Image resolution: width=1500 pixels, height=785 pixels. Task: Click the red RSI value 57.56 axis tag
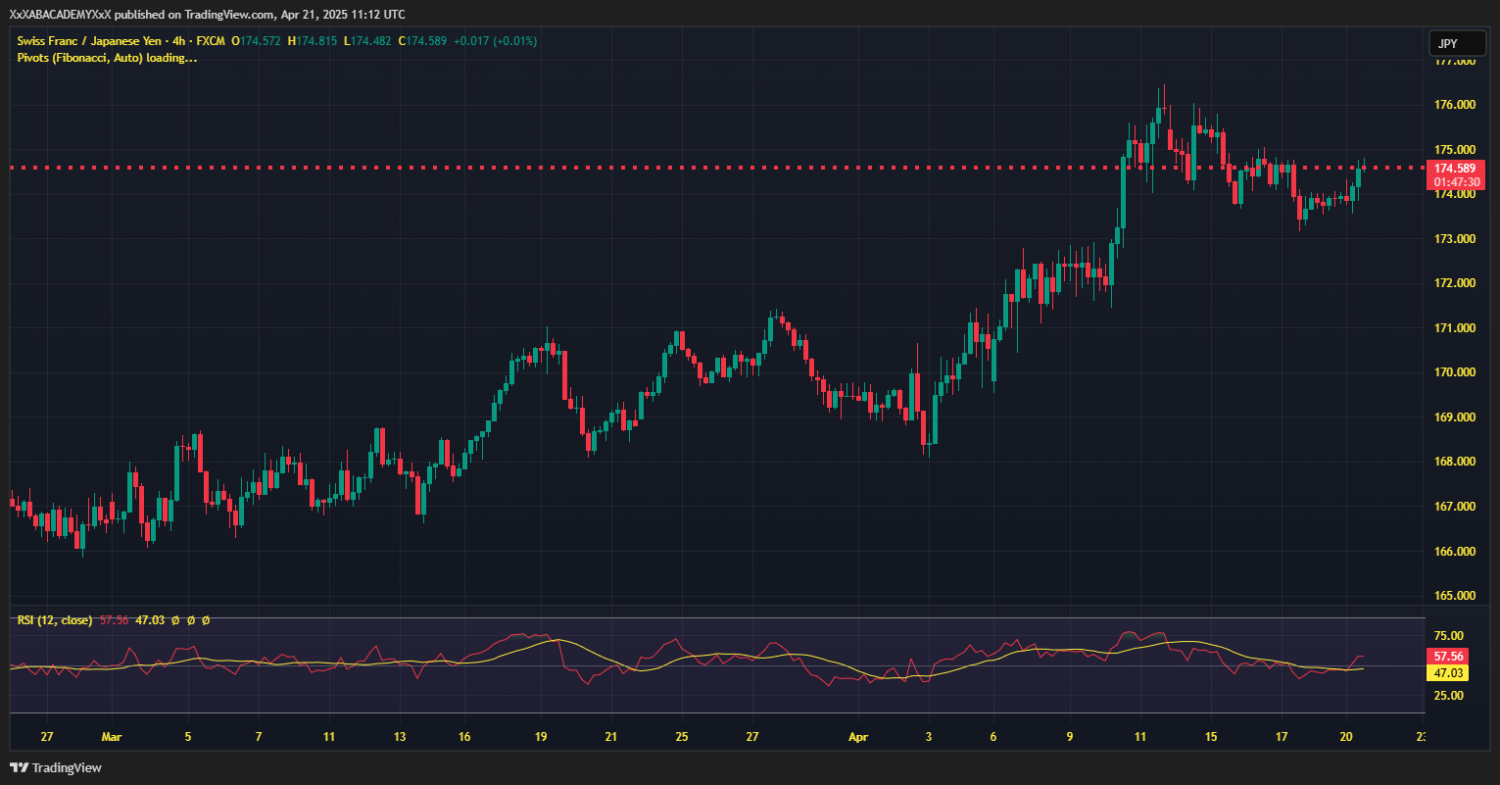pyautogui.click(x=1449, y=658)
